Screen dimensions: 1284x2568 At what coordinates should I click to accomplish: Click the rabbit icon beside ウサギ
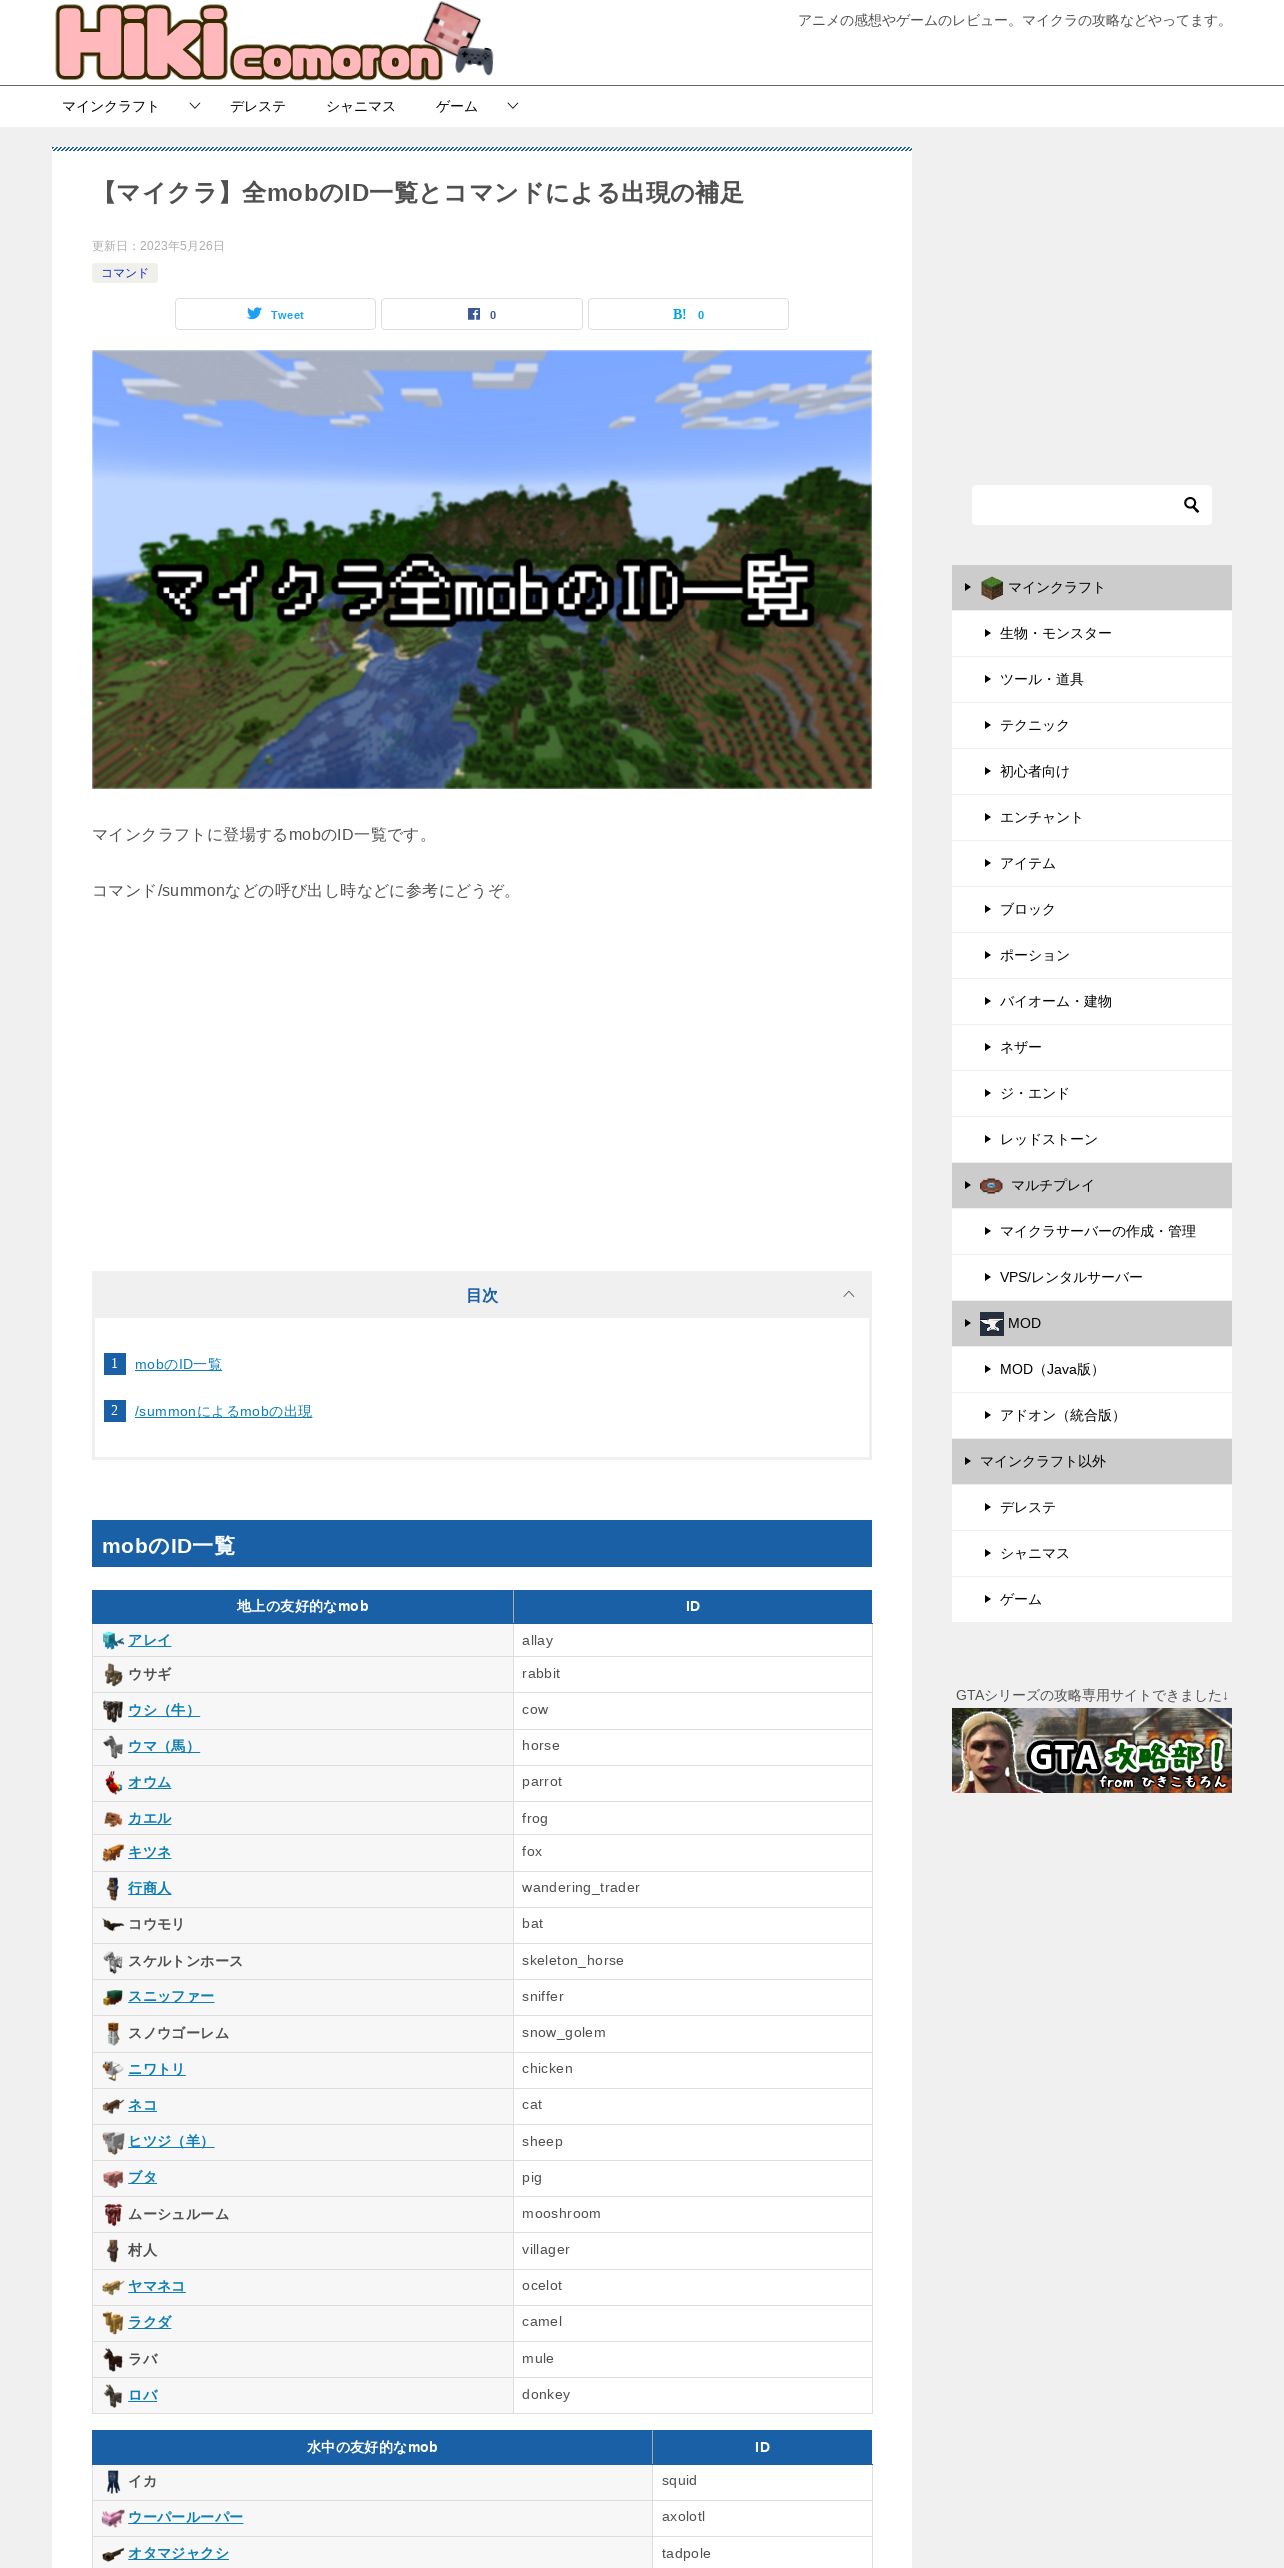pos(113,1675)
